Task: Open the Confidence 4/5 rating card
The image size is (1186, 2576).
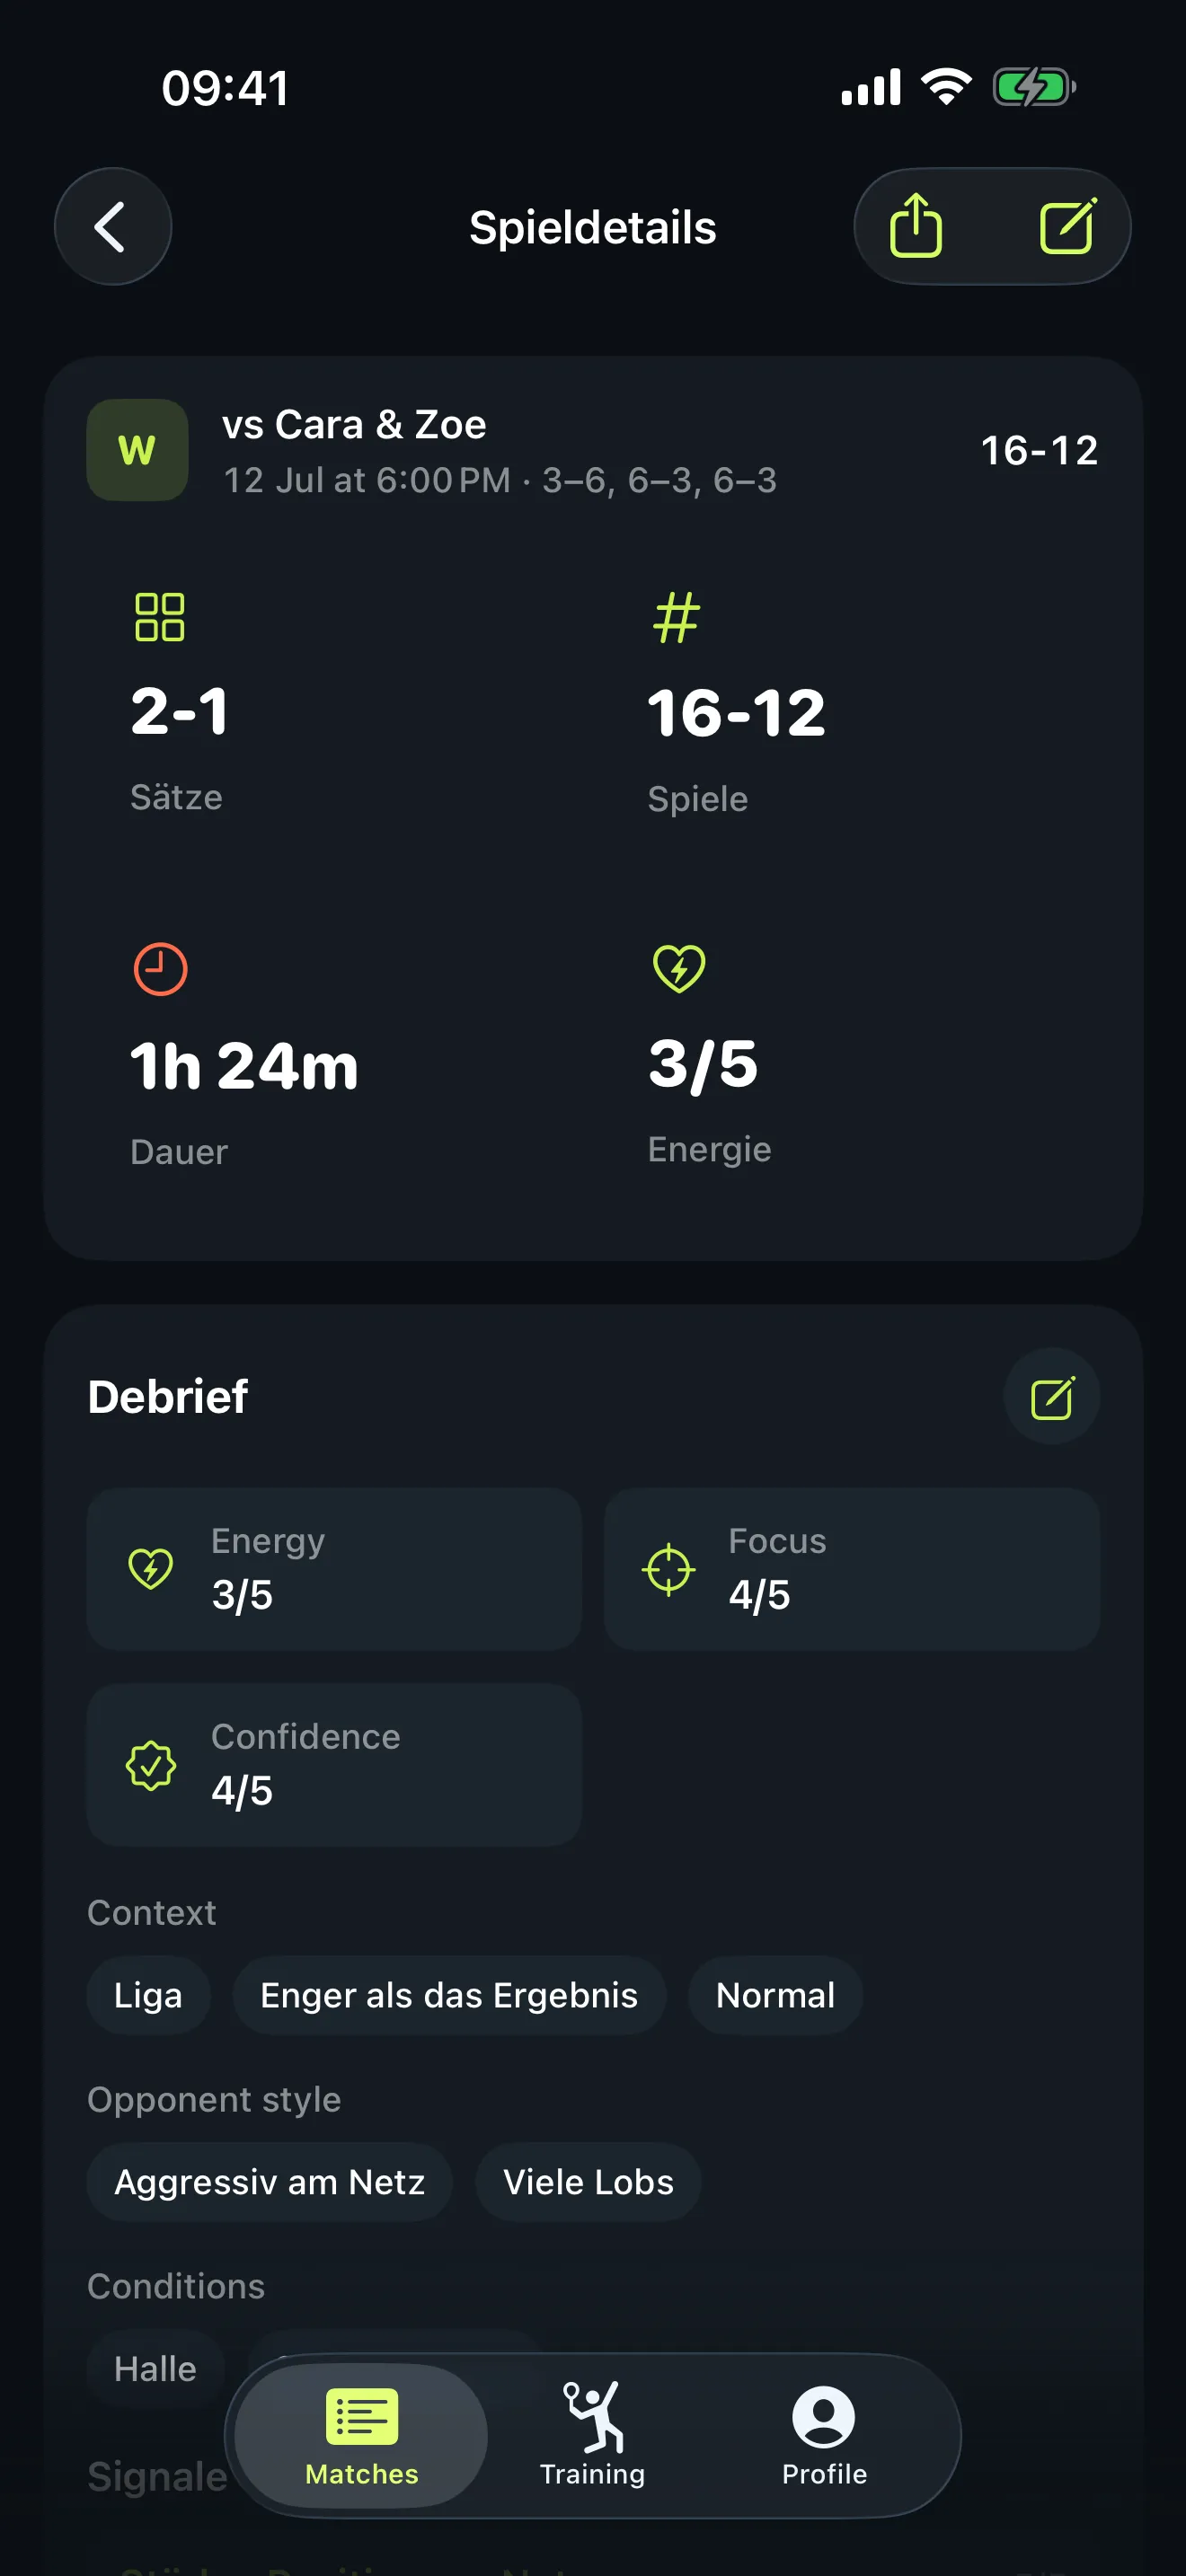Action: [x=334, y=1765]
